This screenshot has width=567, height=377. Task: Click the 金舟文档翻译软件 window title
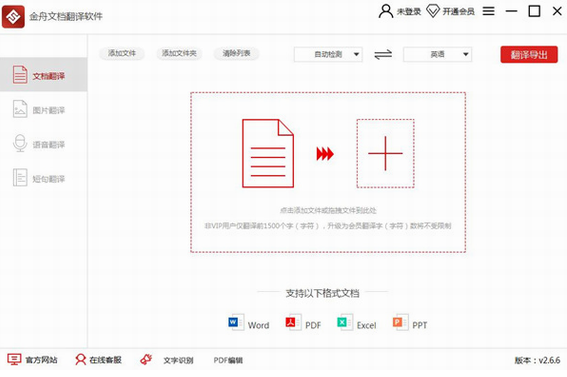[66, 16]
